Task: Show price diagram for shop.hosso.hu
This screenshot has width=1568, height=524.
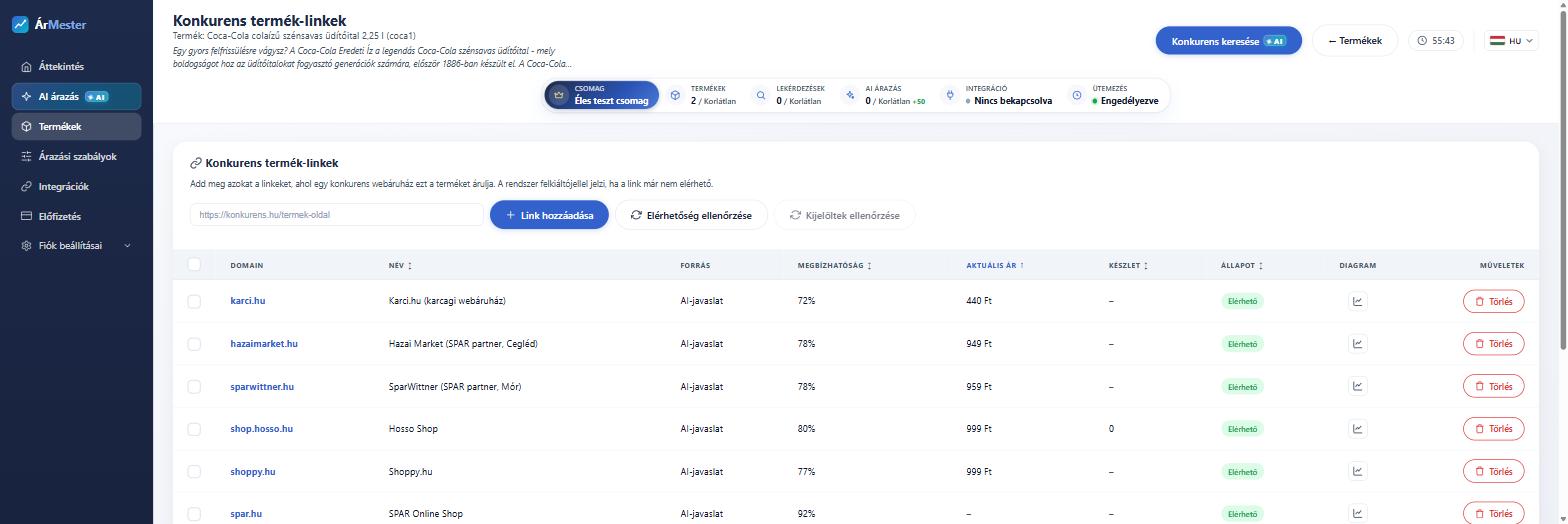Action: [1357, 429]
